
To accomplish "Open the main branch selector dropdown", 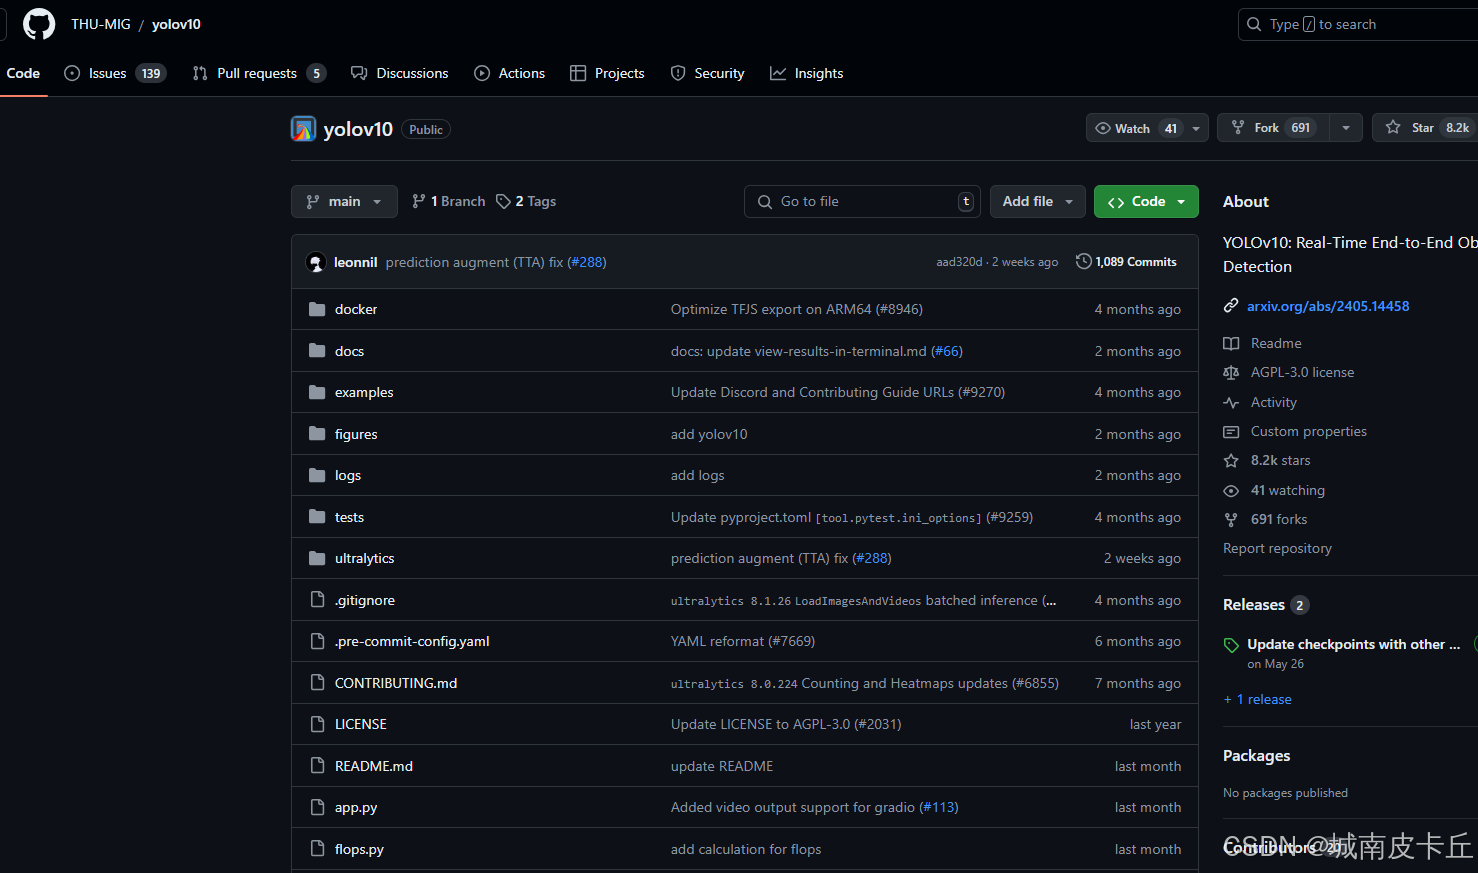I will pyautogui.click(x=344, y=201).
